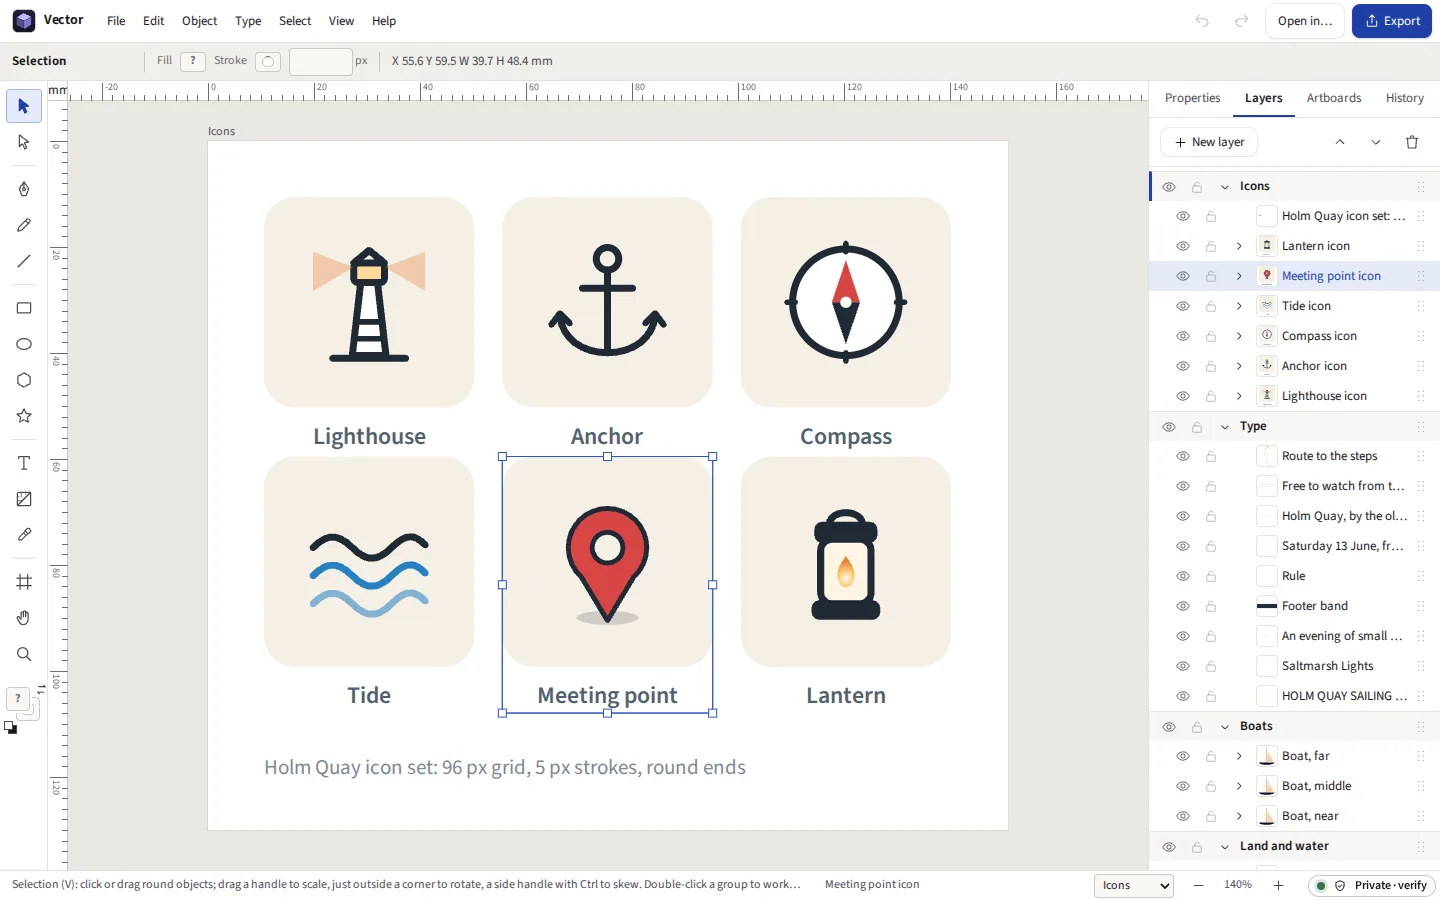The height and width of the screenshot is (900, 1440).
Task: Lock the Meeting point icon layer
Action: tap(1210, 276)
